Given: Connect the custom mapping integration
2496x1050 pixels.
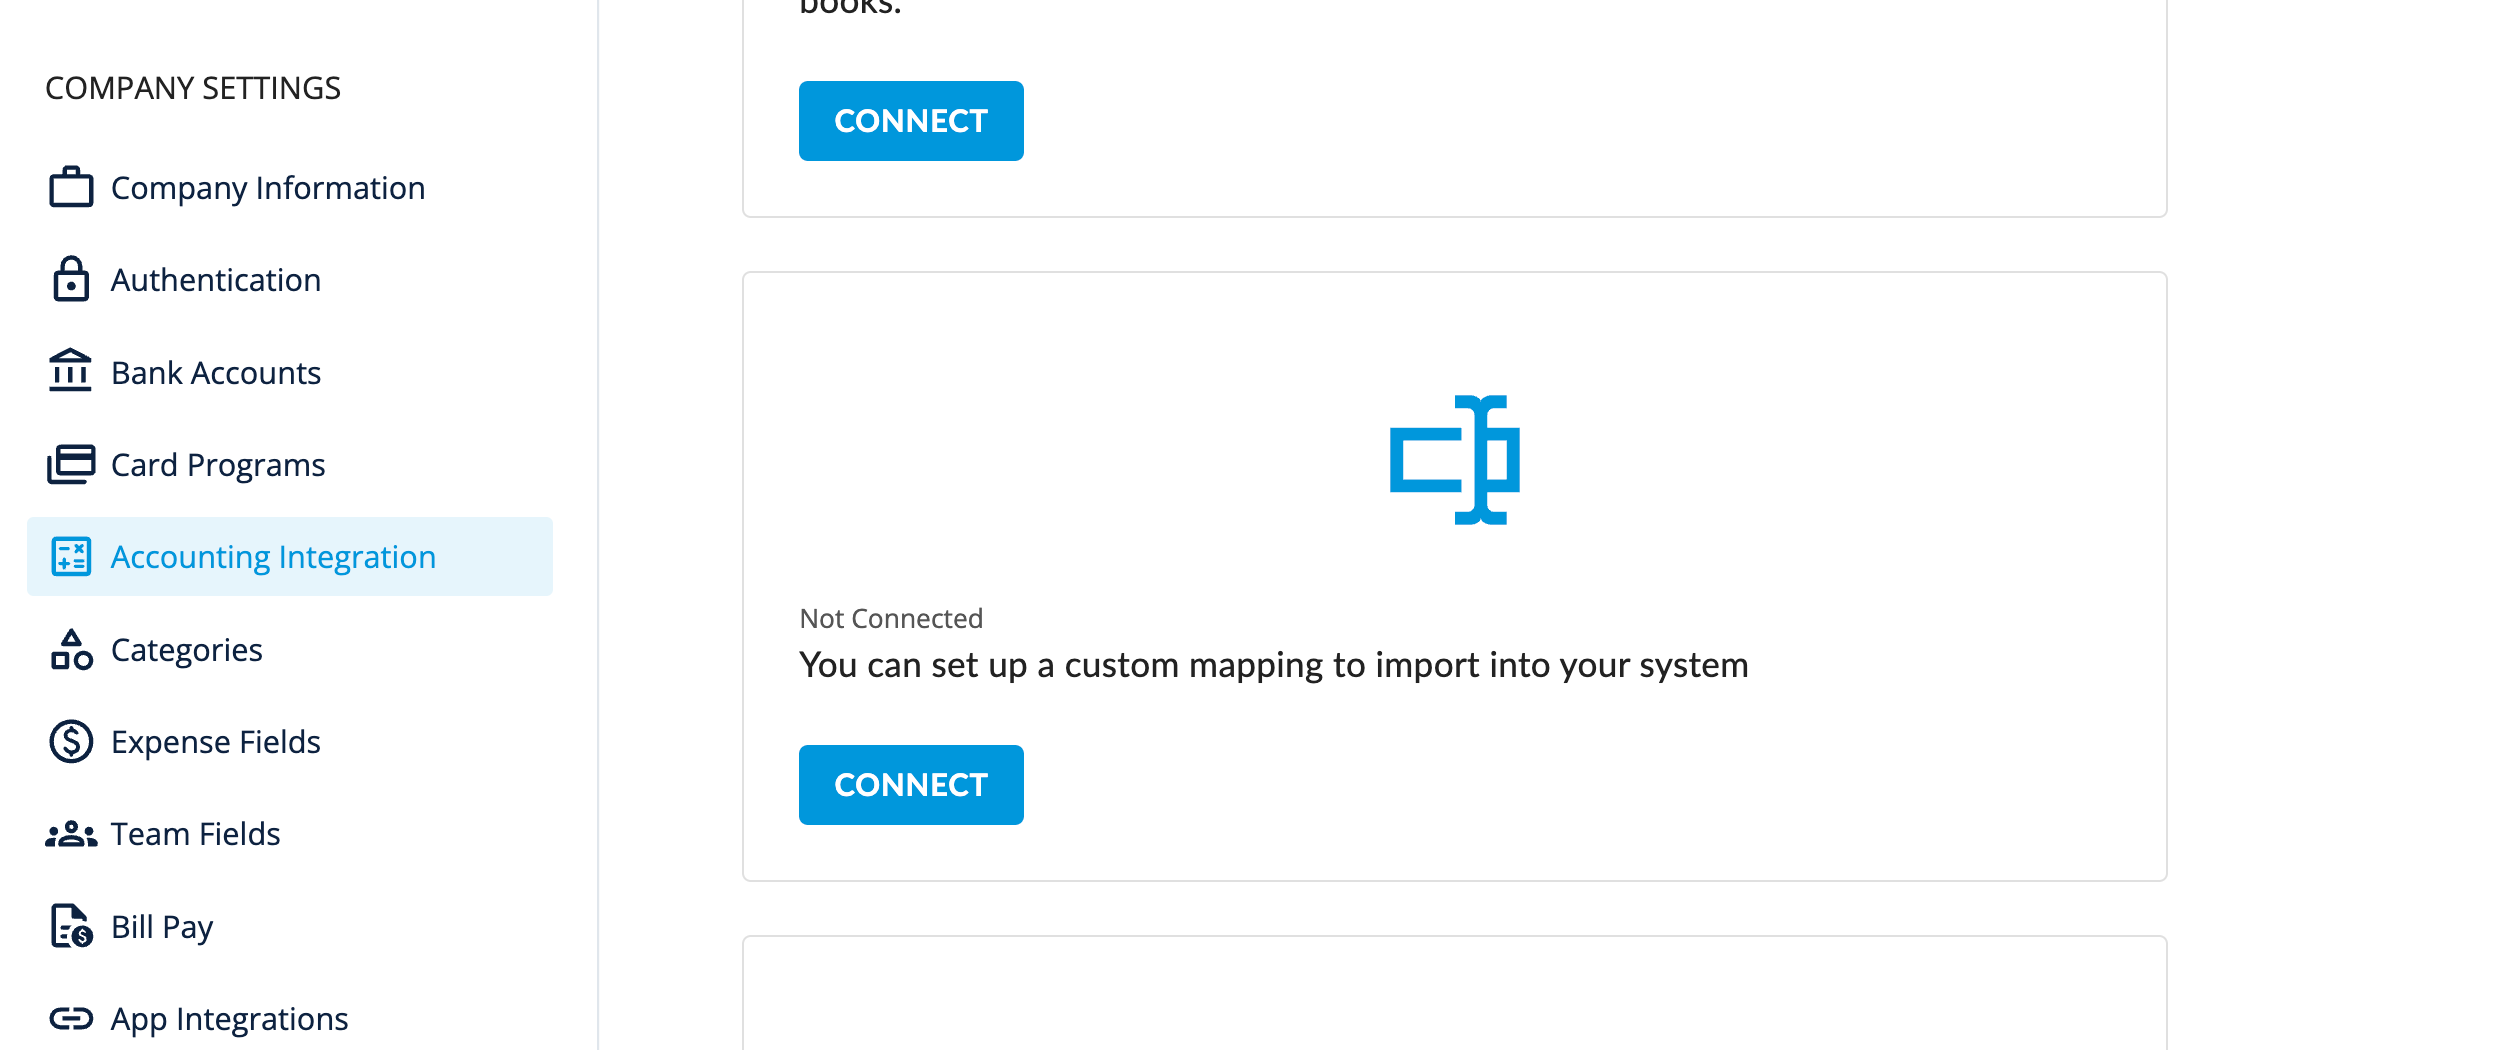Looking at the screenshot, I should pyautogui.click(x=910, y=785).
